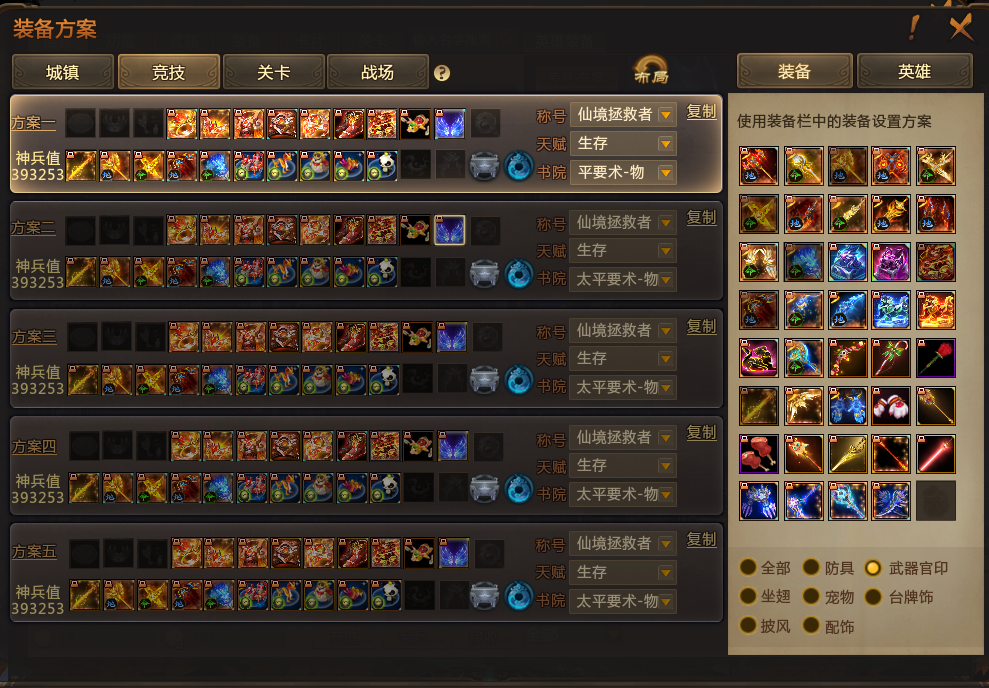This screenshot has width=989, height=688.
Task: Open the 布局 layout arrow icon
Action: [x=651, y=70]
